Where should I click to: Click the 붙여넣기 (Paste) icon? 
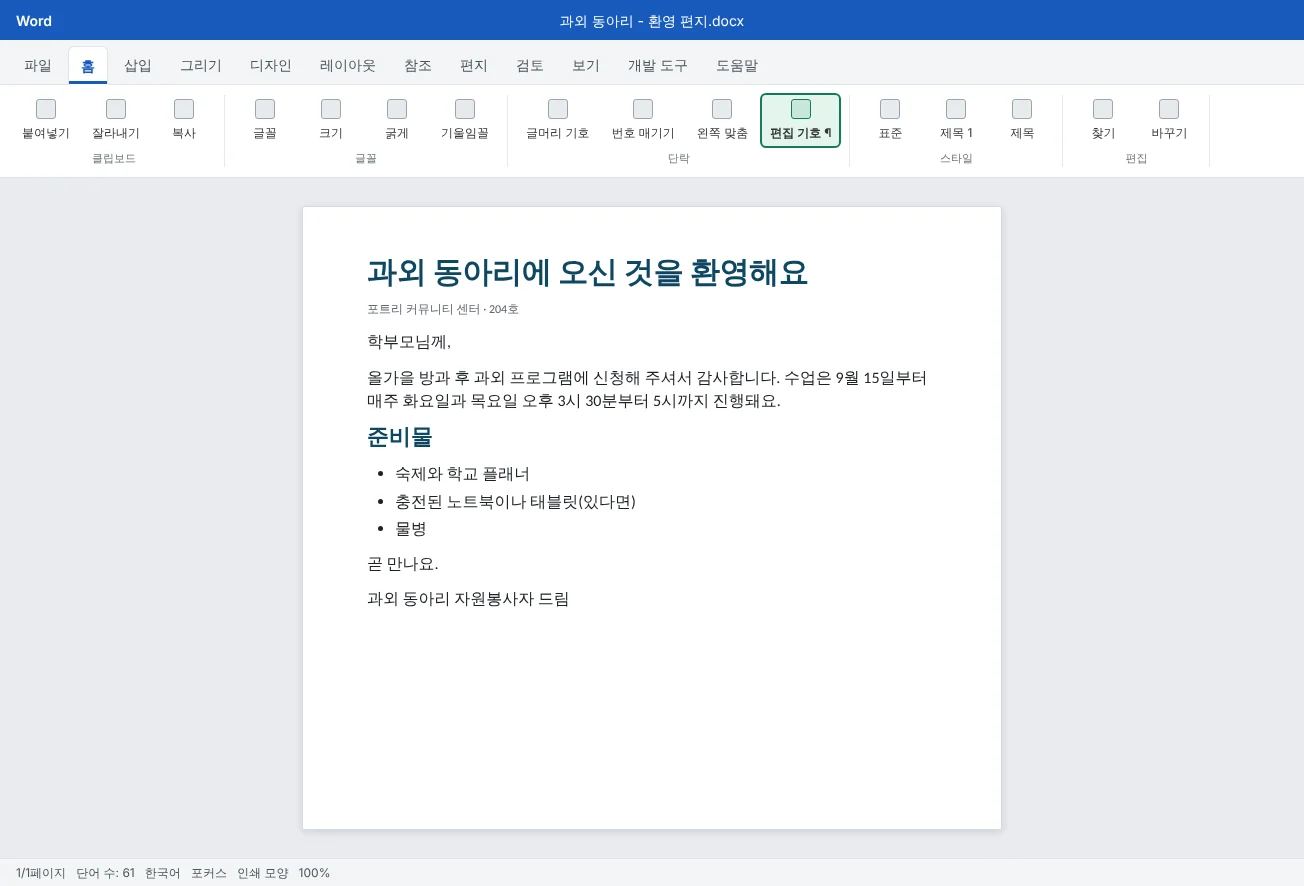[46, 109]
